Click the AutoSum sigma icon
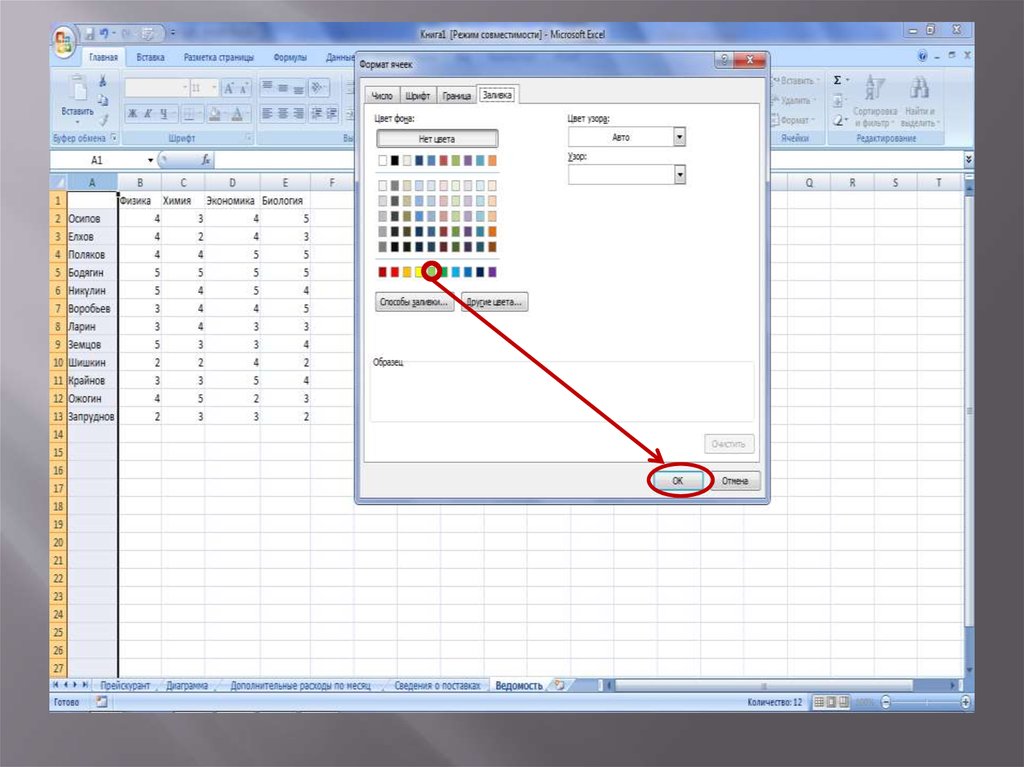The image size is (1024, 767). coord(837,81)
